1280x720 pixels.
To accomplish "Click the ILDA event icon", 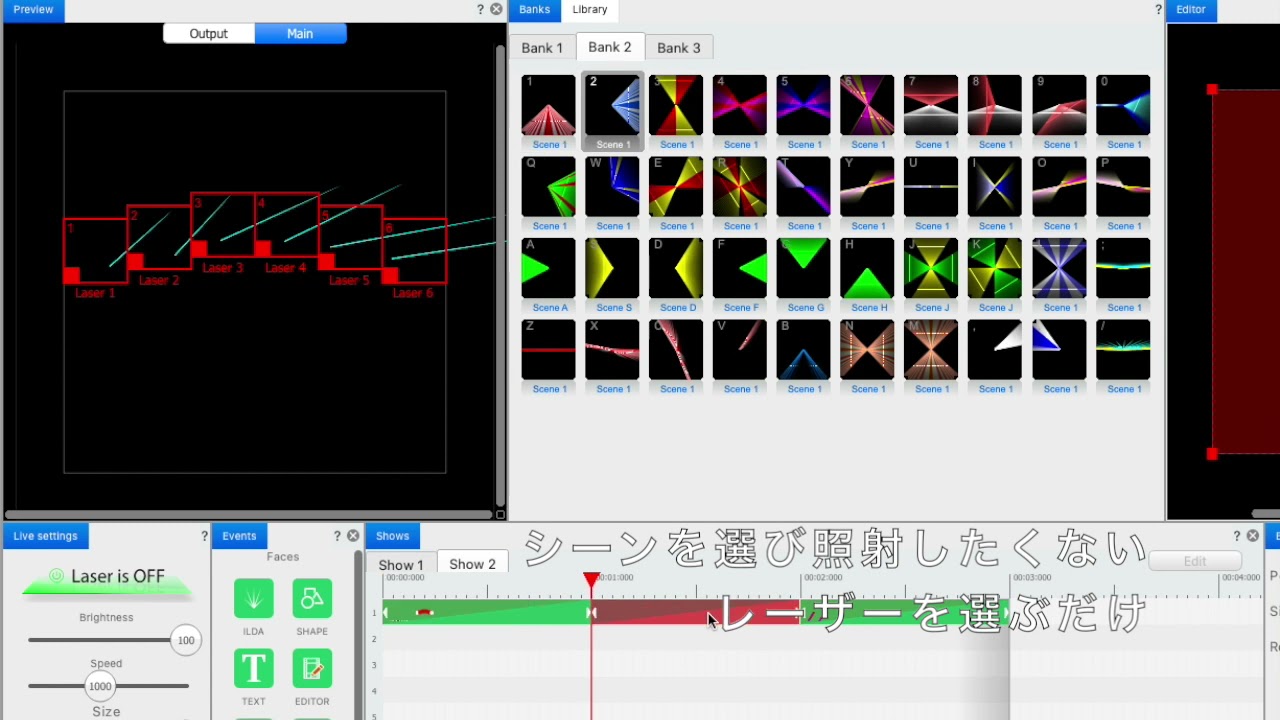I will click(253, 599).
